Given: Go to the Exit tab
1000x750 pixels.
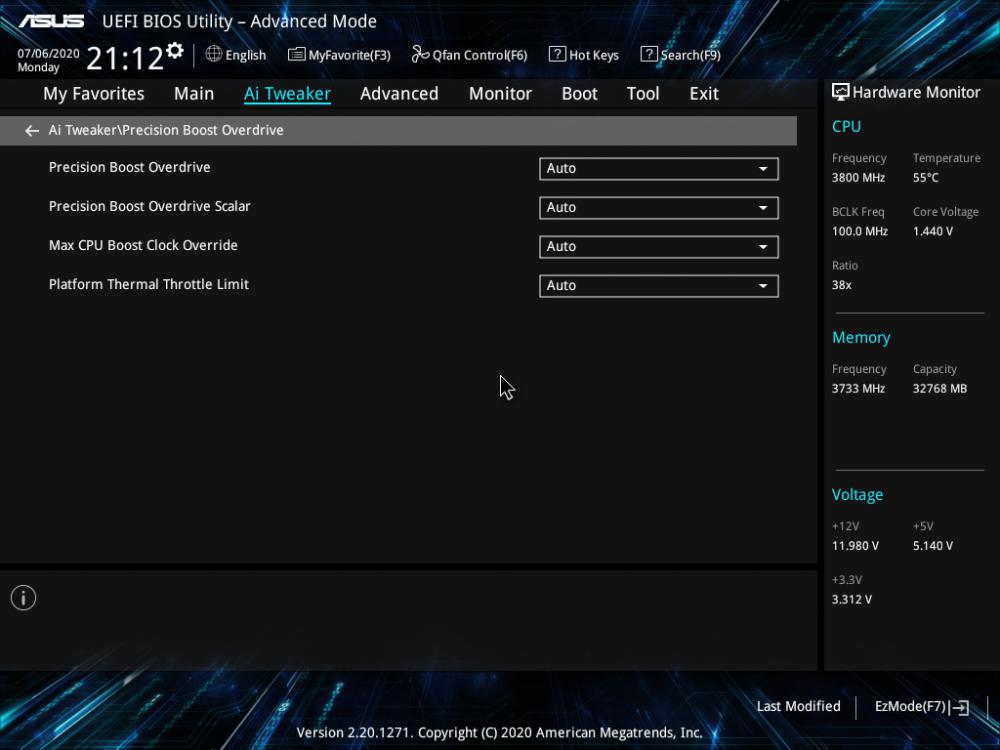Looking at the screenshot, I should pyautogui.click(x=704, y=94).
